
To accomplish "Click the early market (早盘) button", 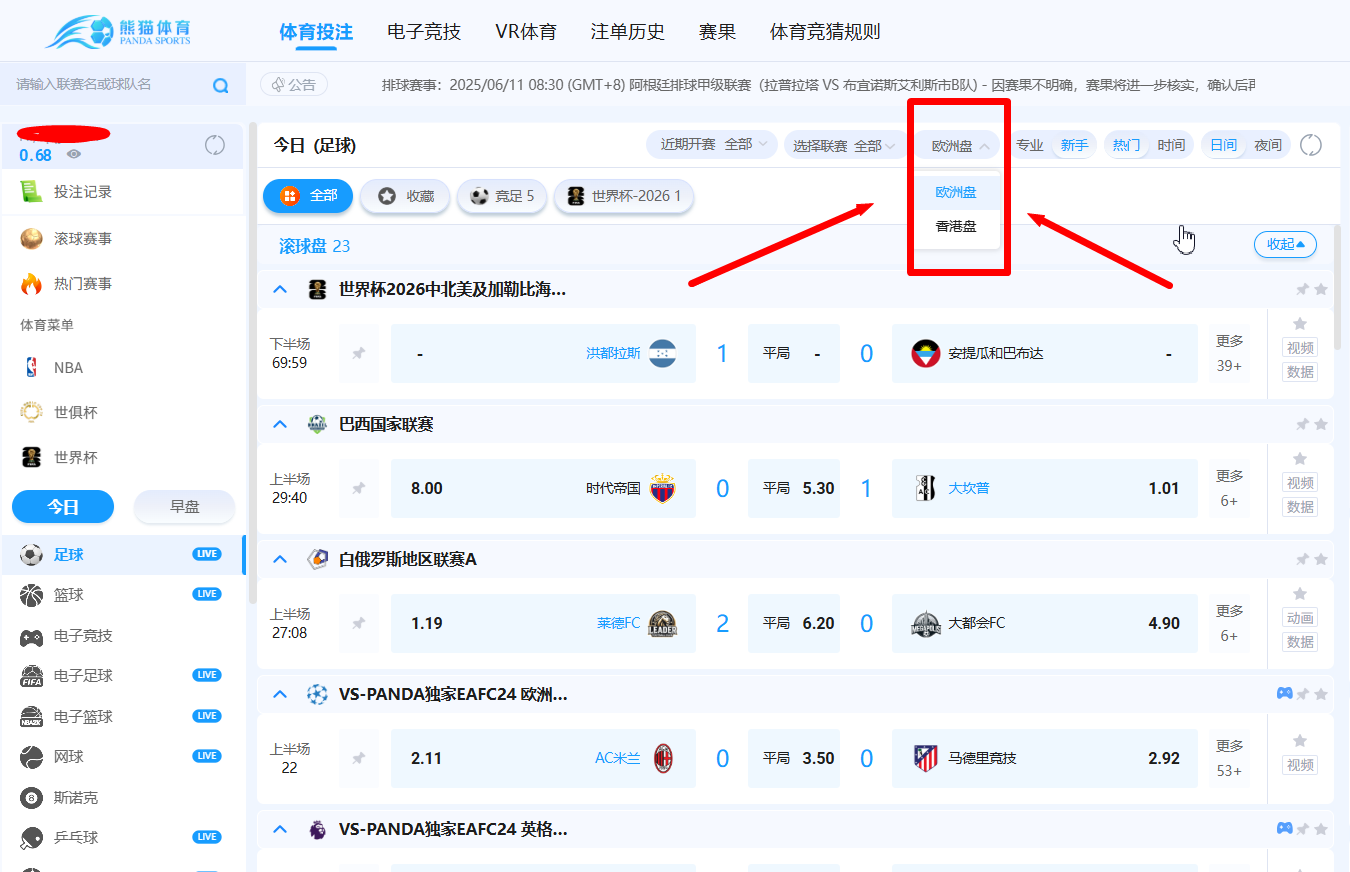I will point(184,507).
